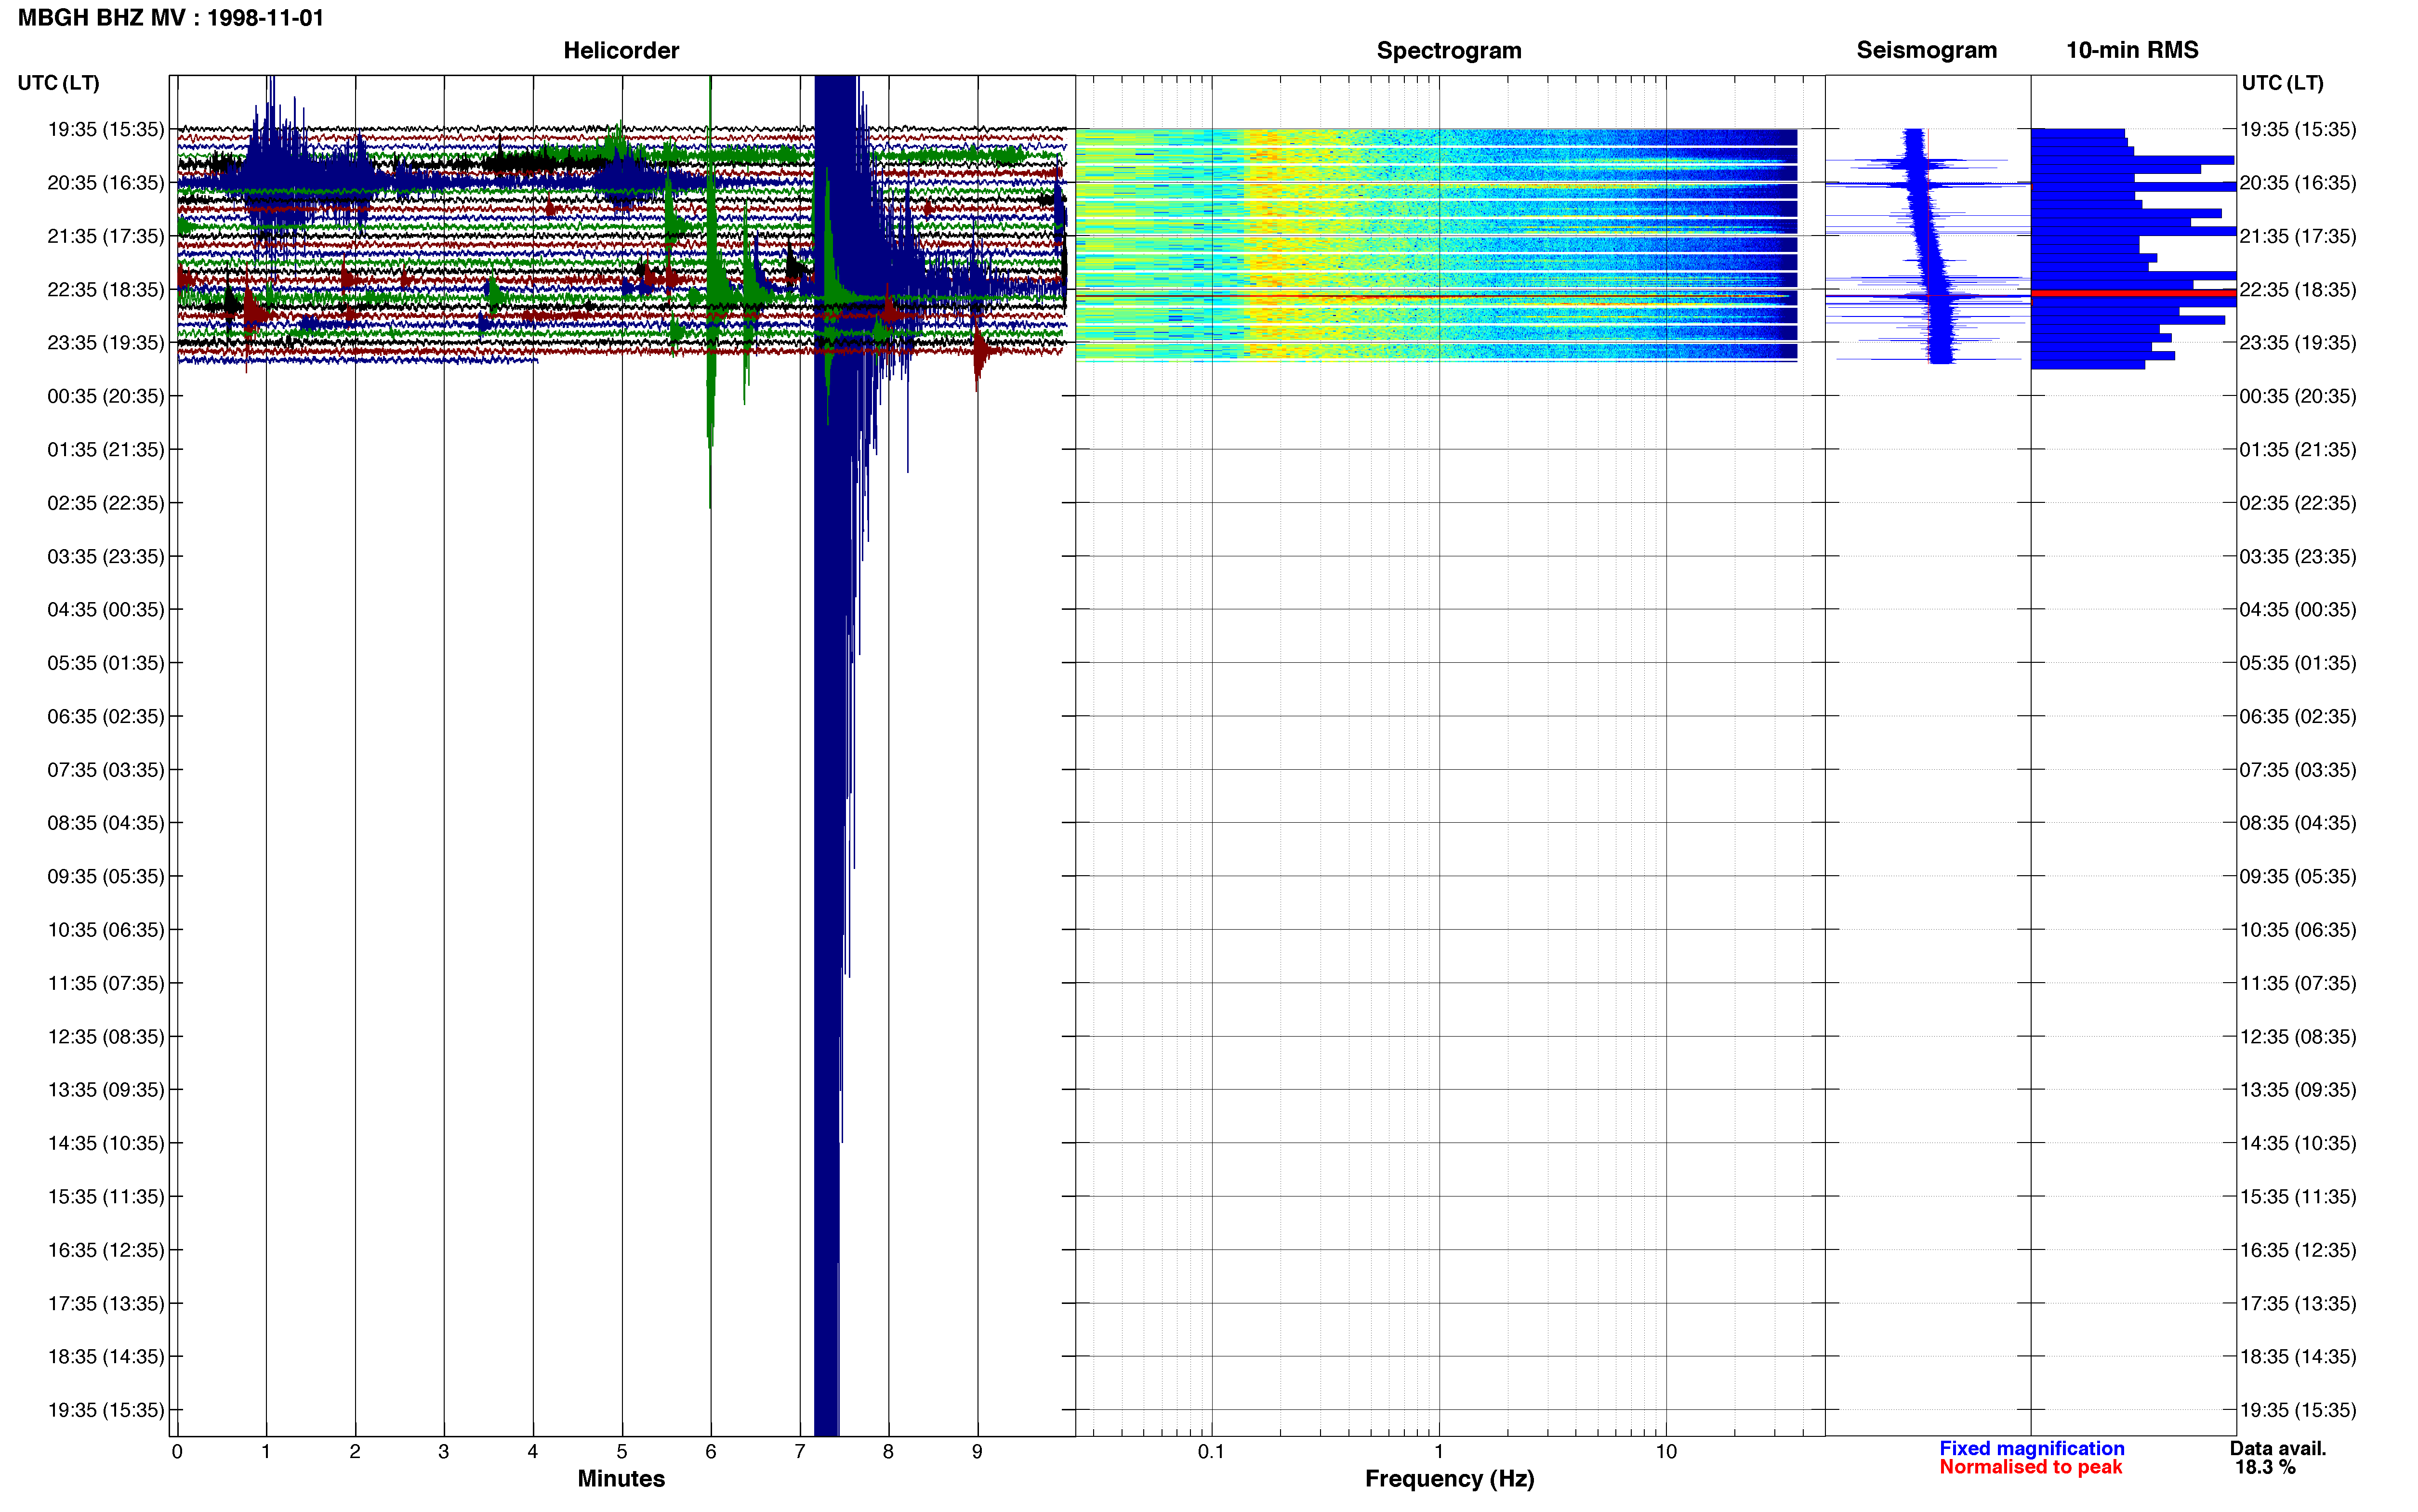Select the Helicorder panel heading
The width and height of the screenshot is (2418, 1512).
pos(621,50)
